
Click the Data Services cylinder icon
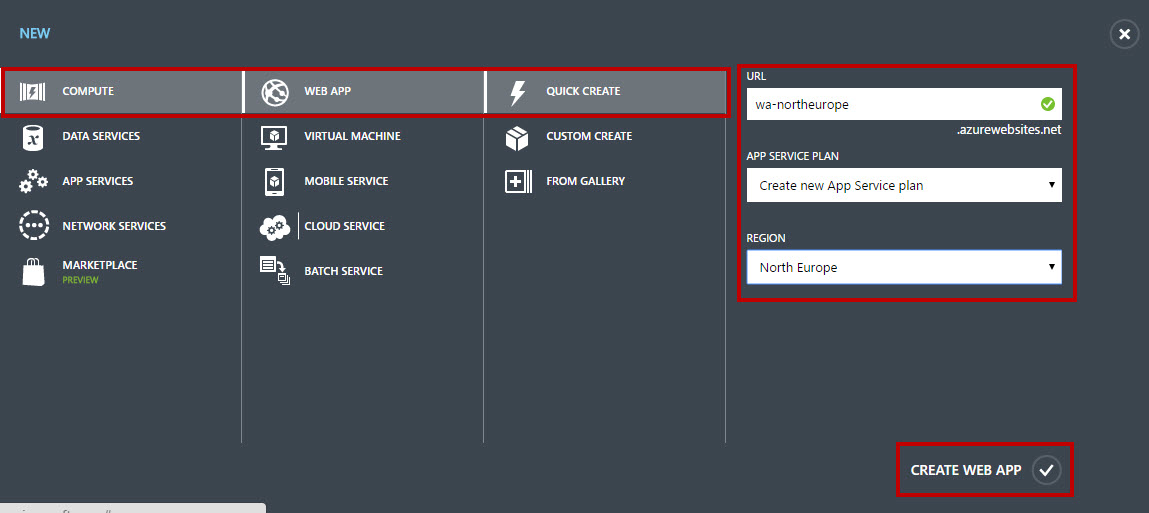33,137
